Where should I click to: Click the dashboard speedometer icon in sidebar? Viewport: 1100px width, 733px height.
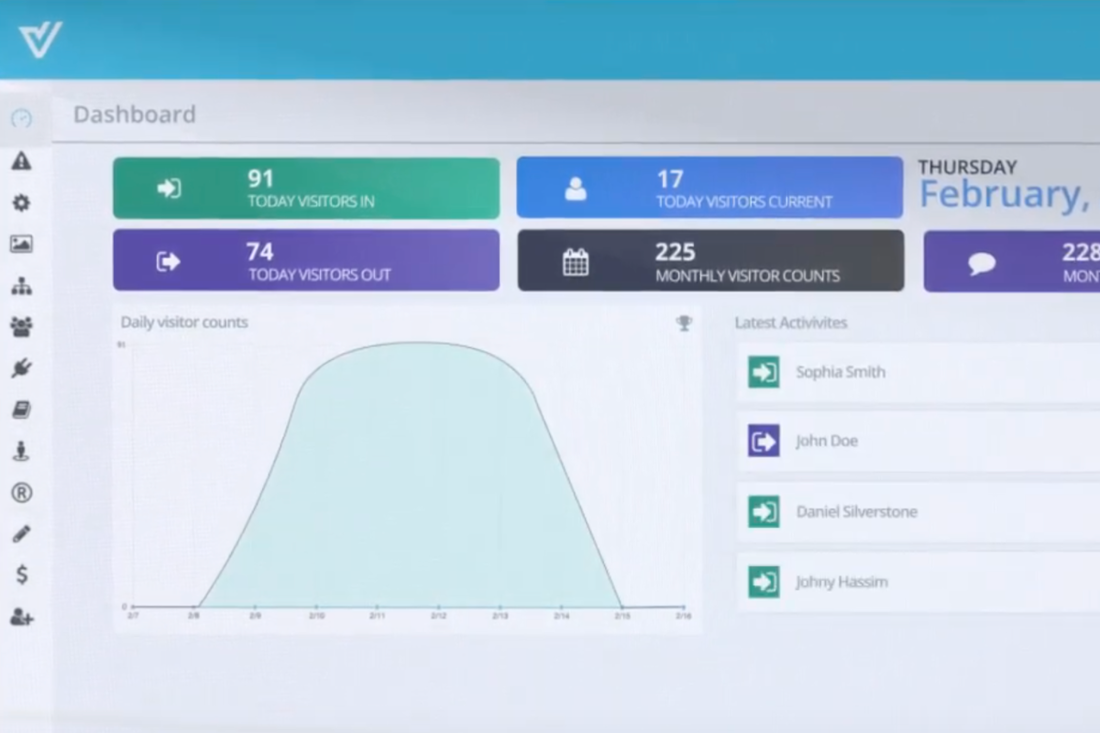[x=21, y=118]
